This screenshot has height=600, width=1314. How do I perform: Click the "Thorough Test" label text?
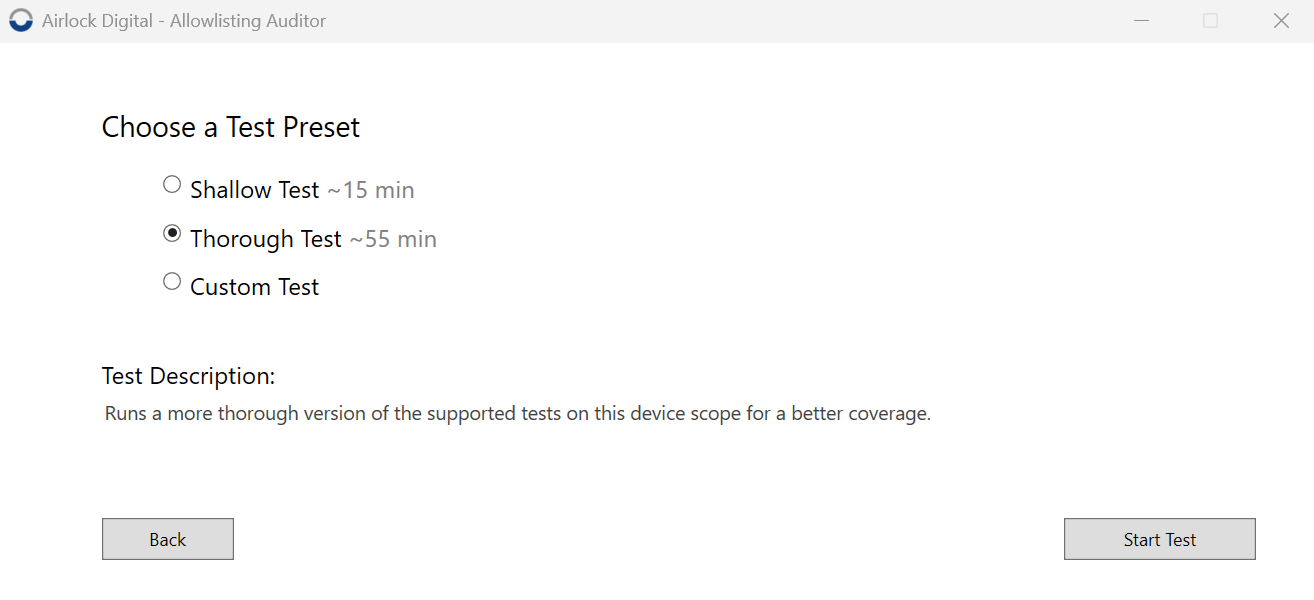point(266,239)
